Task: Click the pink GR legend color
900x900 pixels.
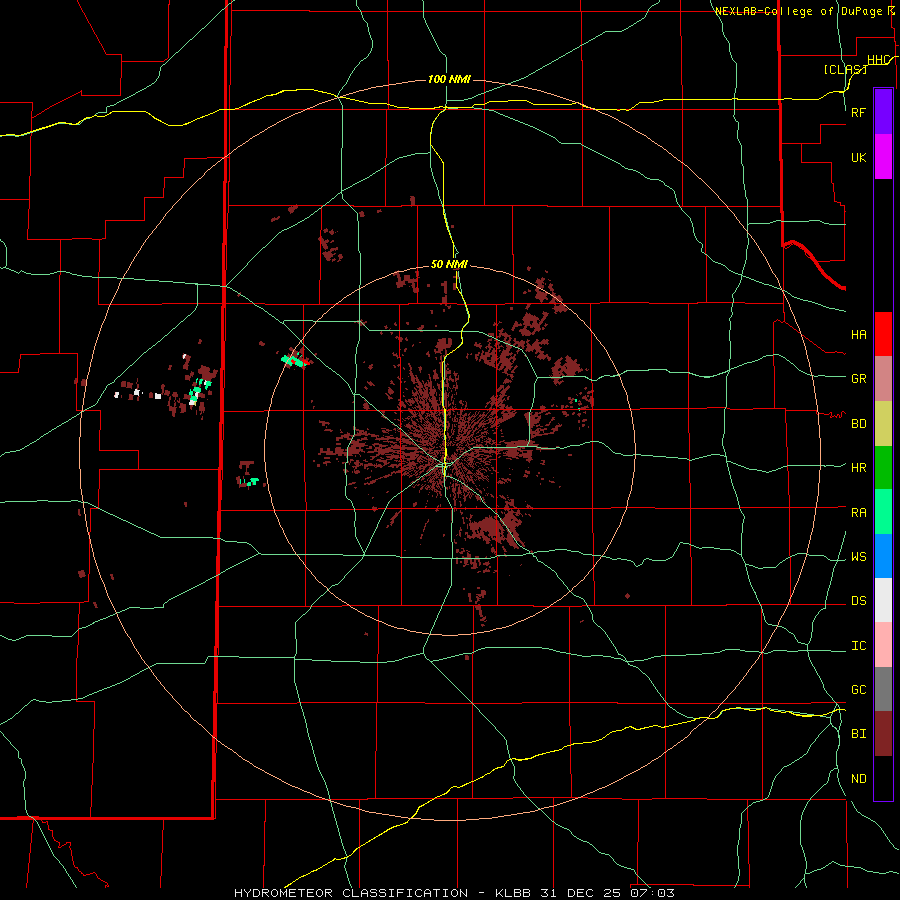Action: tap(883, 379)
